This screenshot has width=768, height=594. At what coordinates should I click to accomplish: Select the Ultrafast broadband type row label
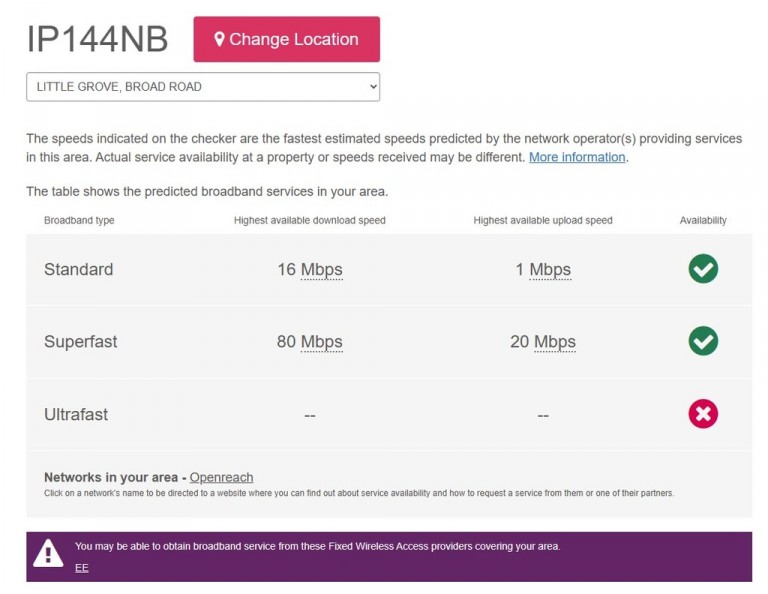click(76, 414)
